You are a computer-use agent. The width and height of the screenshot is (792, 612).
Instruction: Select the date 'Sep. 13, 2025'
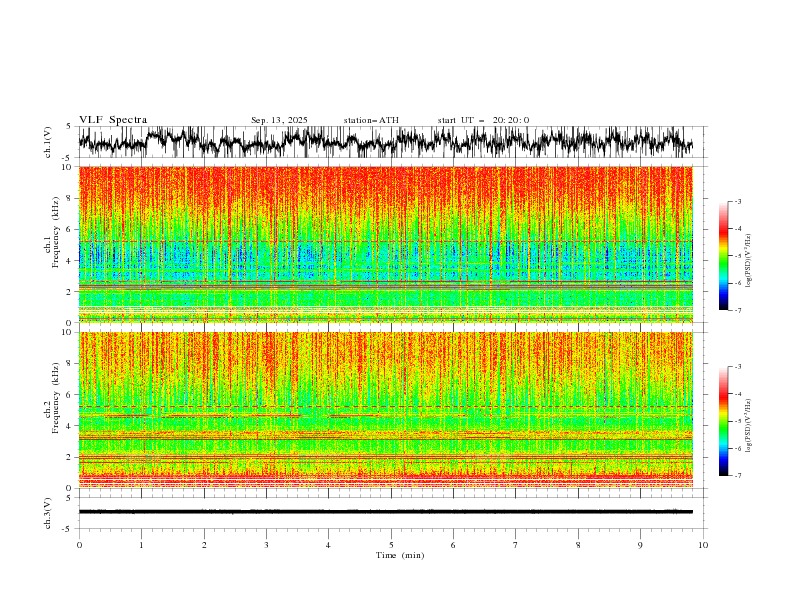279,120
